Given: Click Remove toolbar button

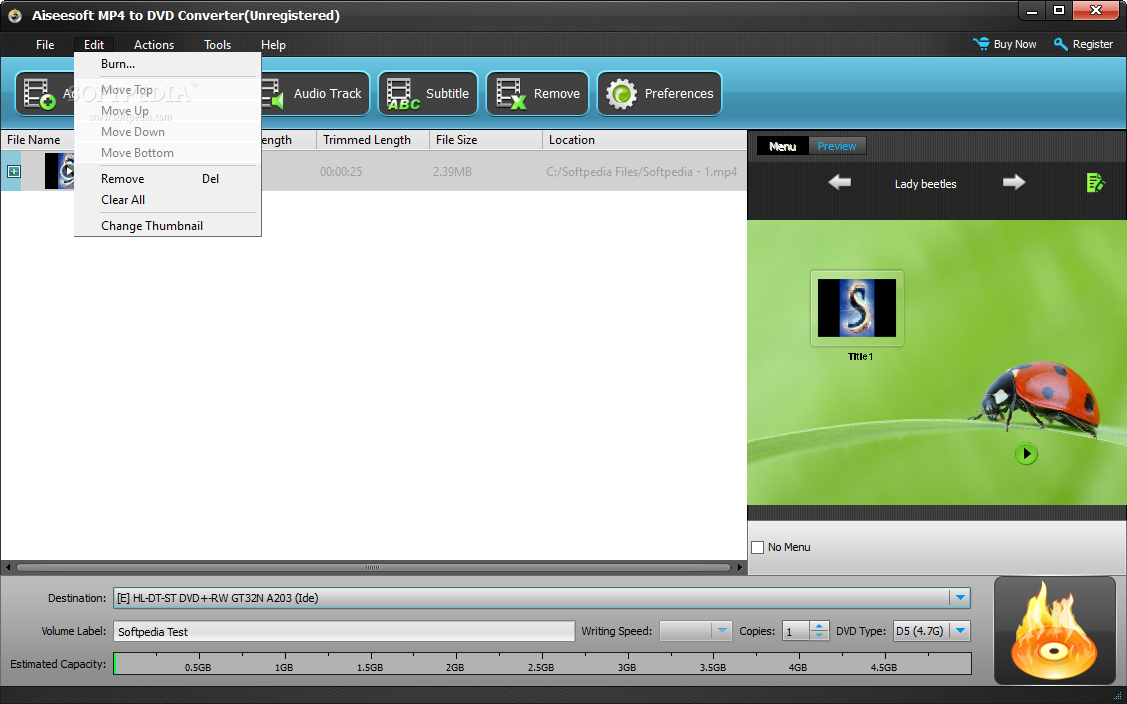Looking at the screenshot, I should [537, 93].
